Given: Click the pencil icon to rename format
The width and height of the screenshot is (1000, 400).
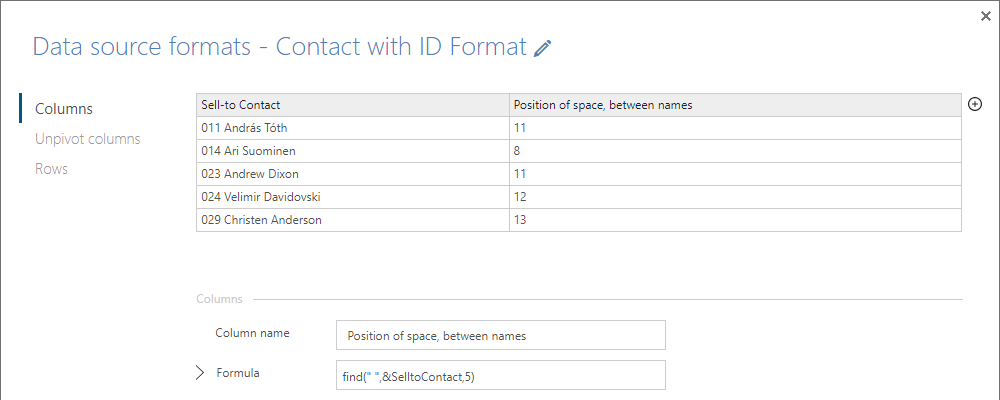Looking at the screenshot, I should click(x=543, y=48).
